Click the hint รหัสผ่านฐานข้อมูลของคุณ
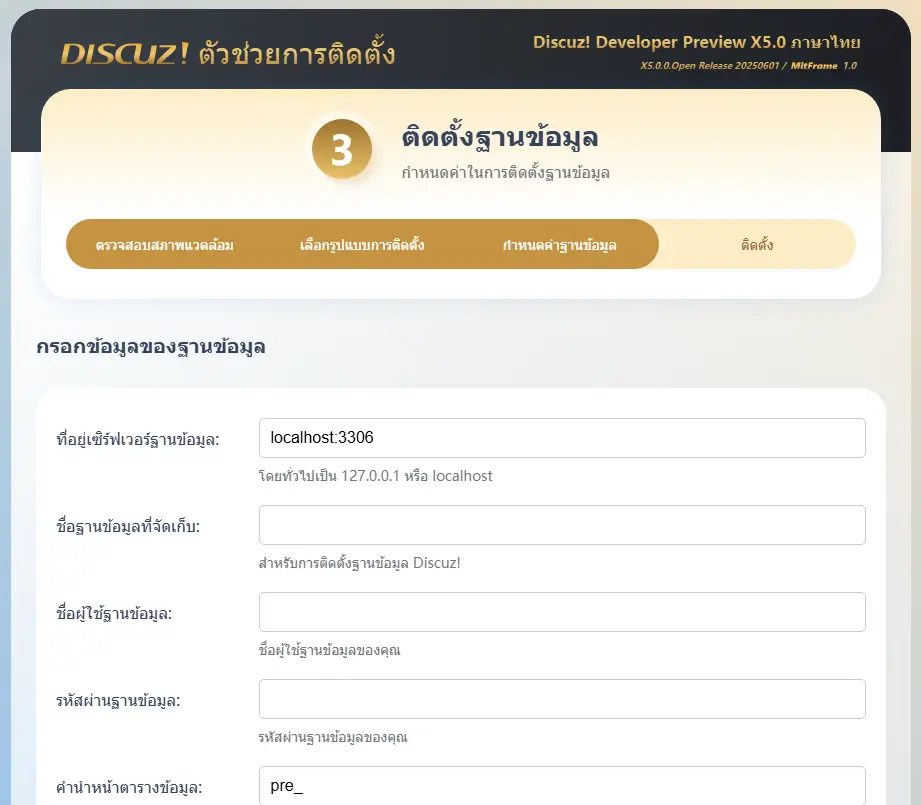Viewport: 921px width, 805px height. [333, 737]
